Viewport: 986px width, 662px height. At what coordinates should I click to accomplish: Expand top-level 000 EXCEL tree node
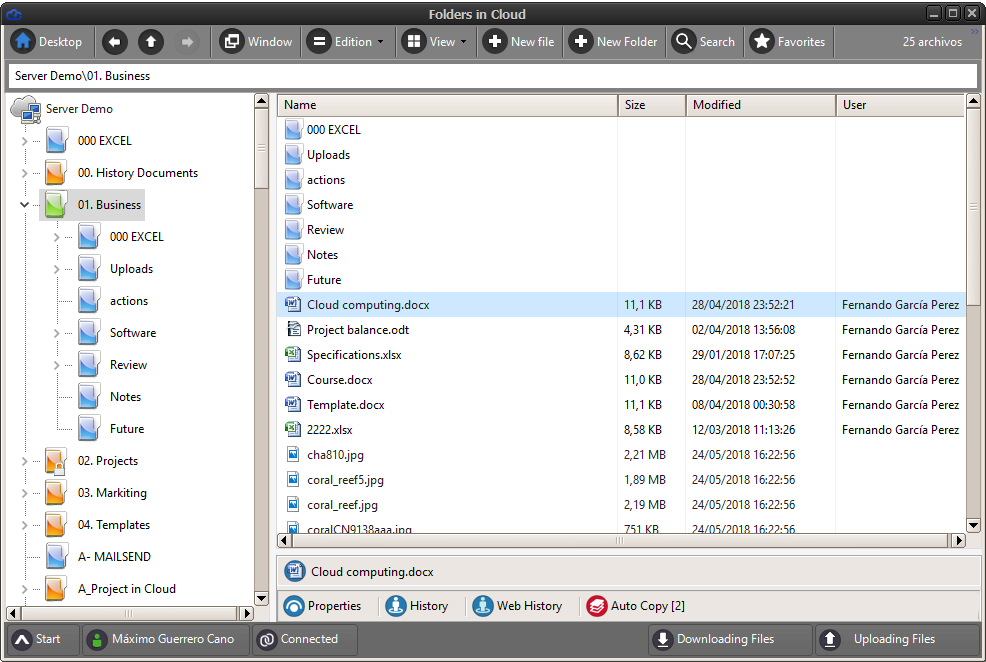pos(25,141)
